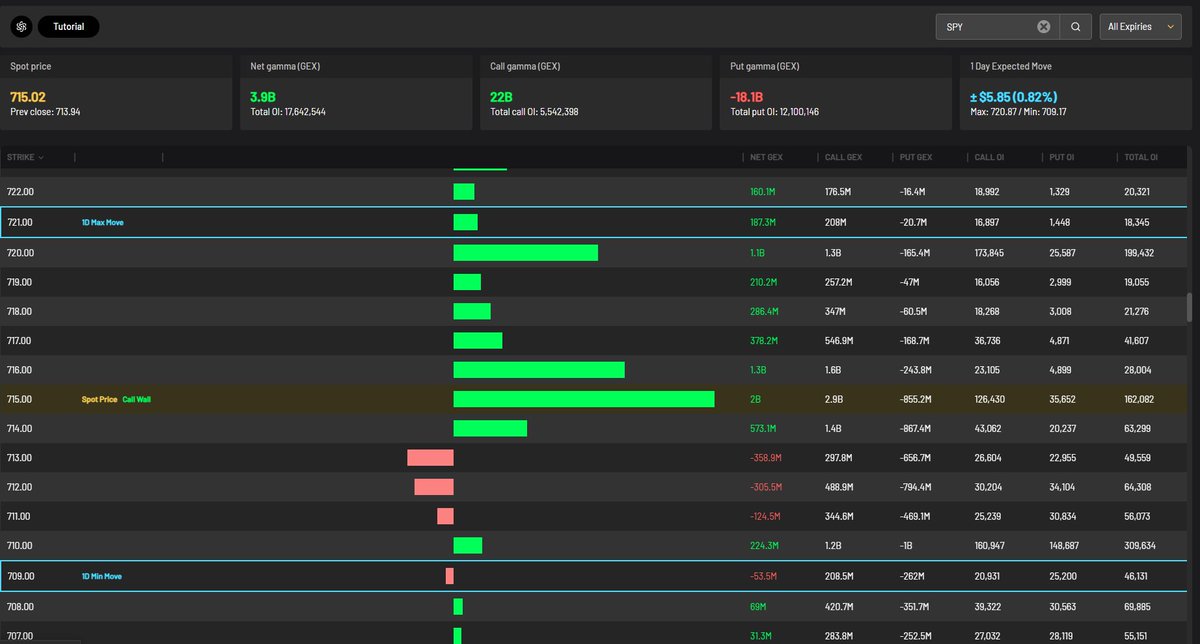The width and height of the screenshot is (1200, 644).
Task: Click the green gamma bar for strike 710.00
Action: click(x=468, y=546)
